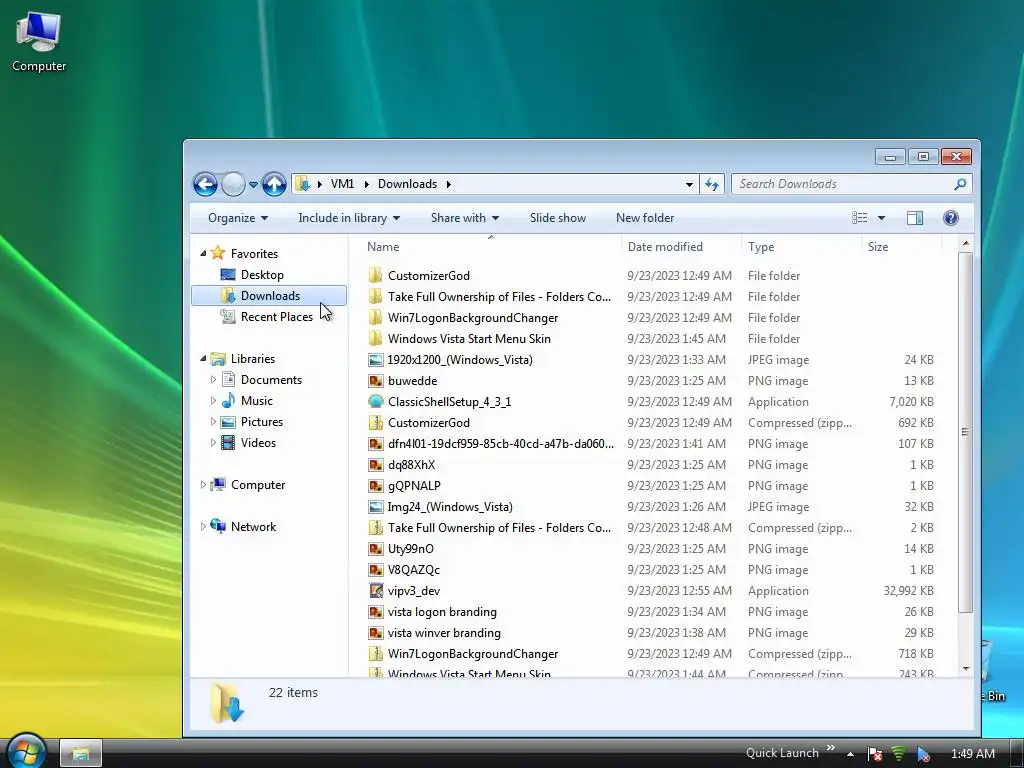
Task: Click the refresh button beside address bar
Action: point(712,184)
